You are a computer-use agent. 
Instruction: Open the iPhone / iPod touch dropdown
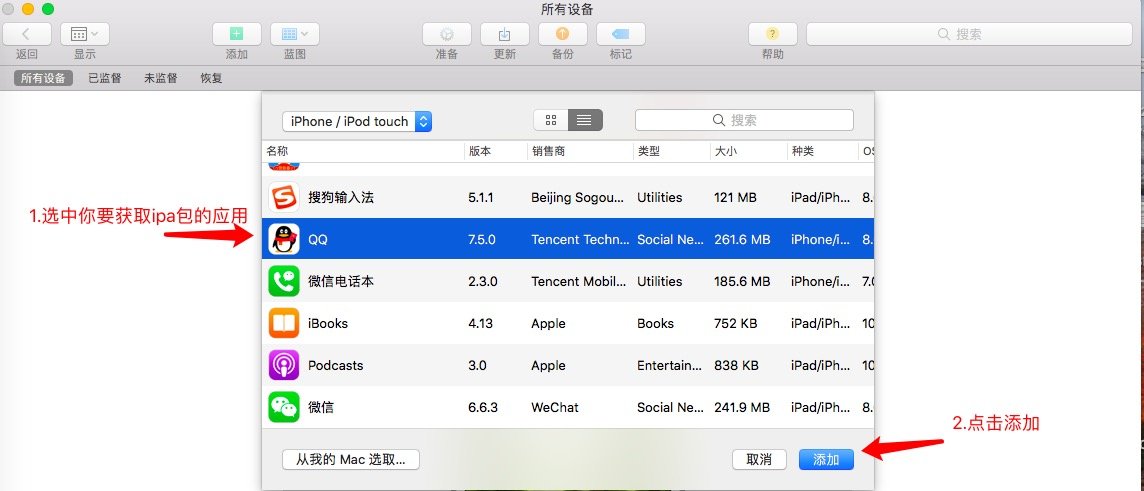tap(357, 121)
